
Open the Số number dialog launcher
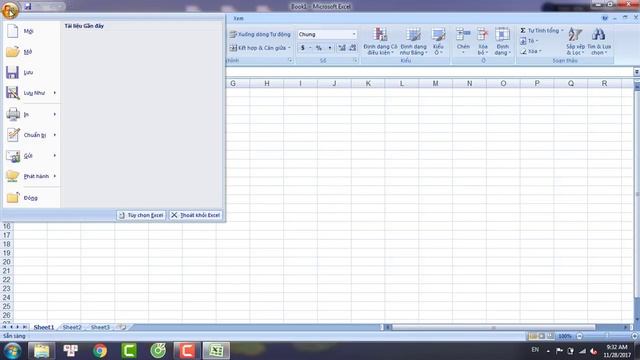[x=355, y=60]
